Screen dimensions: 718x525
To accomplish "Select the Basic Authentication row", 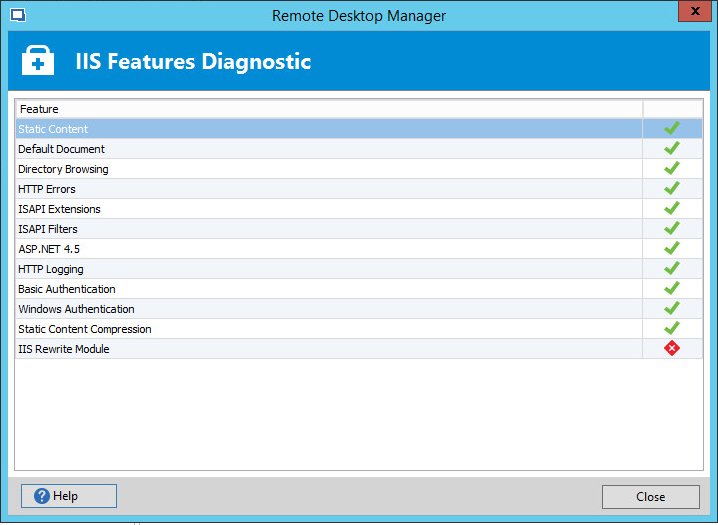I will [359, 289].
